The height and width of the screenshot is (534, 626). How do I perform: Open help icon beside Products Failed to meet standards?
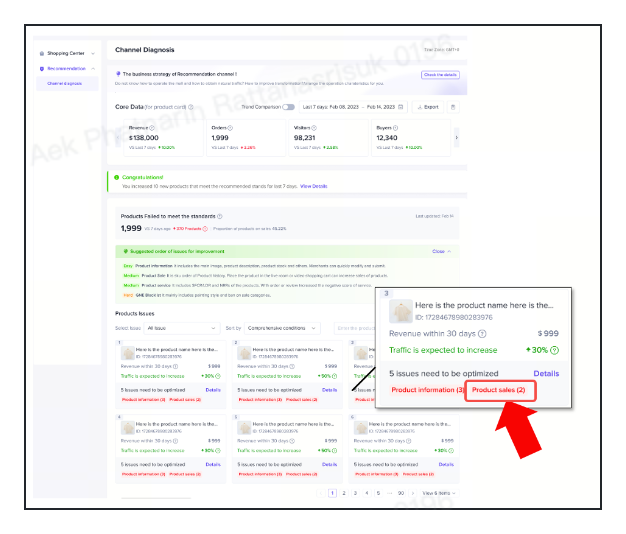click(x=220, y=216)
